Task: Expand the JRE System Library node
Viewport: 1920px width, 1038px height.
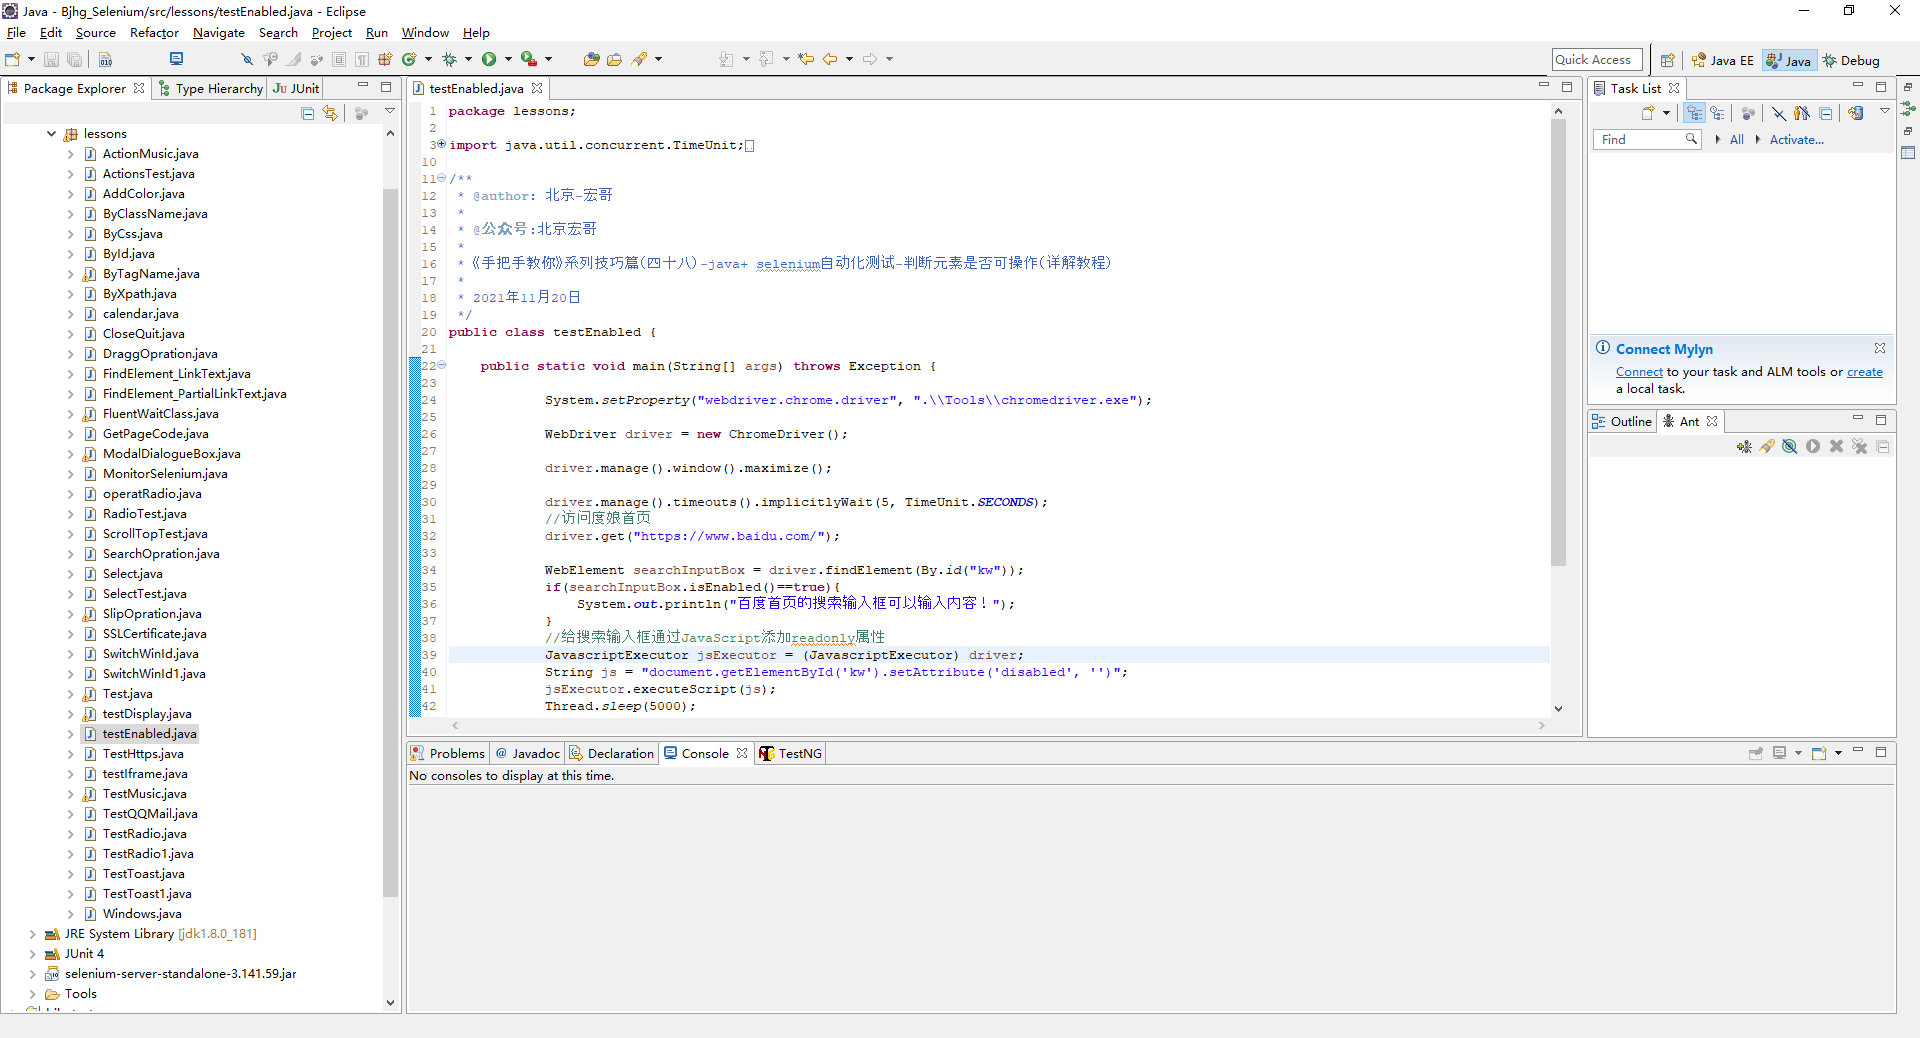Action: [x=33, y=934]
